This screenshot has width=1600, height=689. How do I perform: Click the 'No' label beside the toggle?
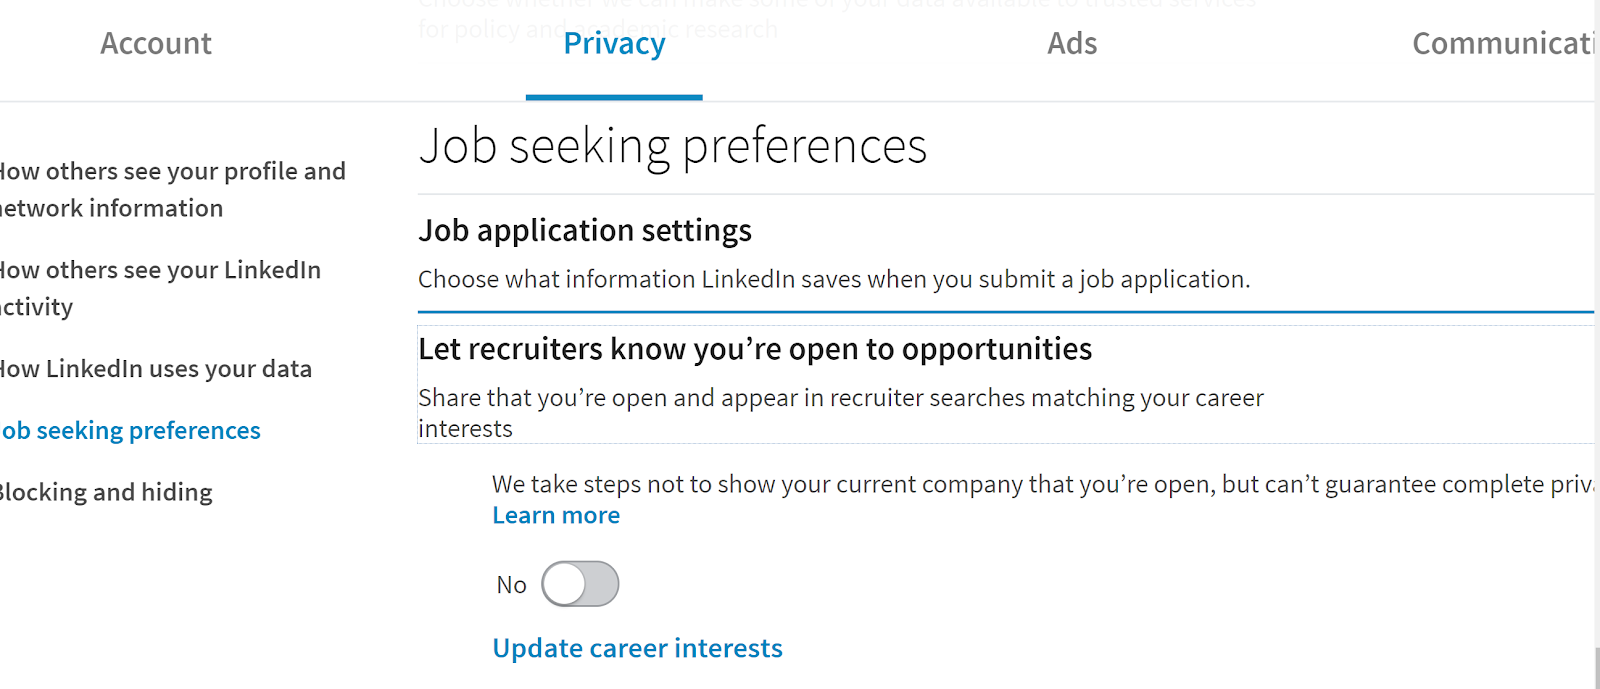511,585
